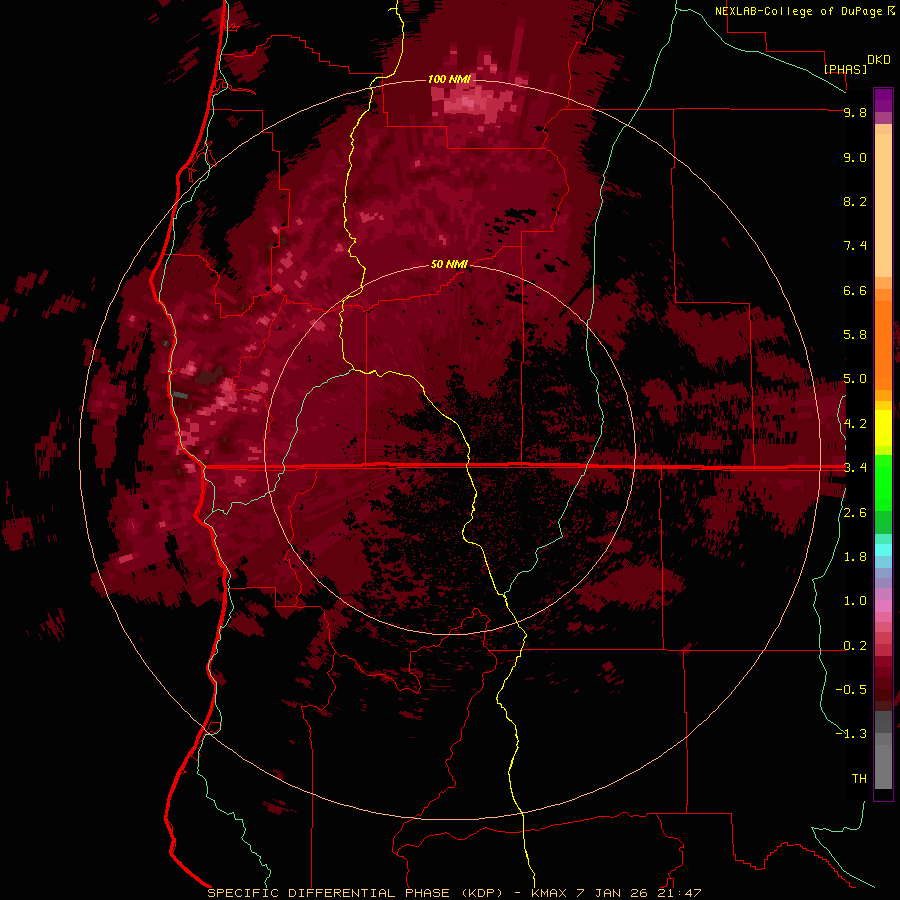This screenshot has height=900, width=900.
Task: Click the -0.5 scale value
Action: pyautogui.click(x=851, y=690)
